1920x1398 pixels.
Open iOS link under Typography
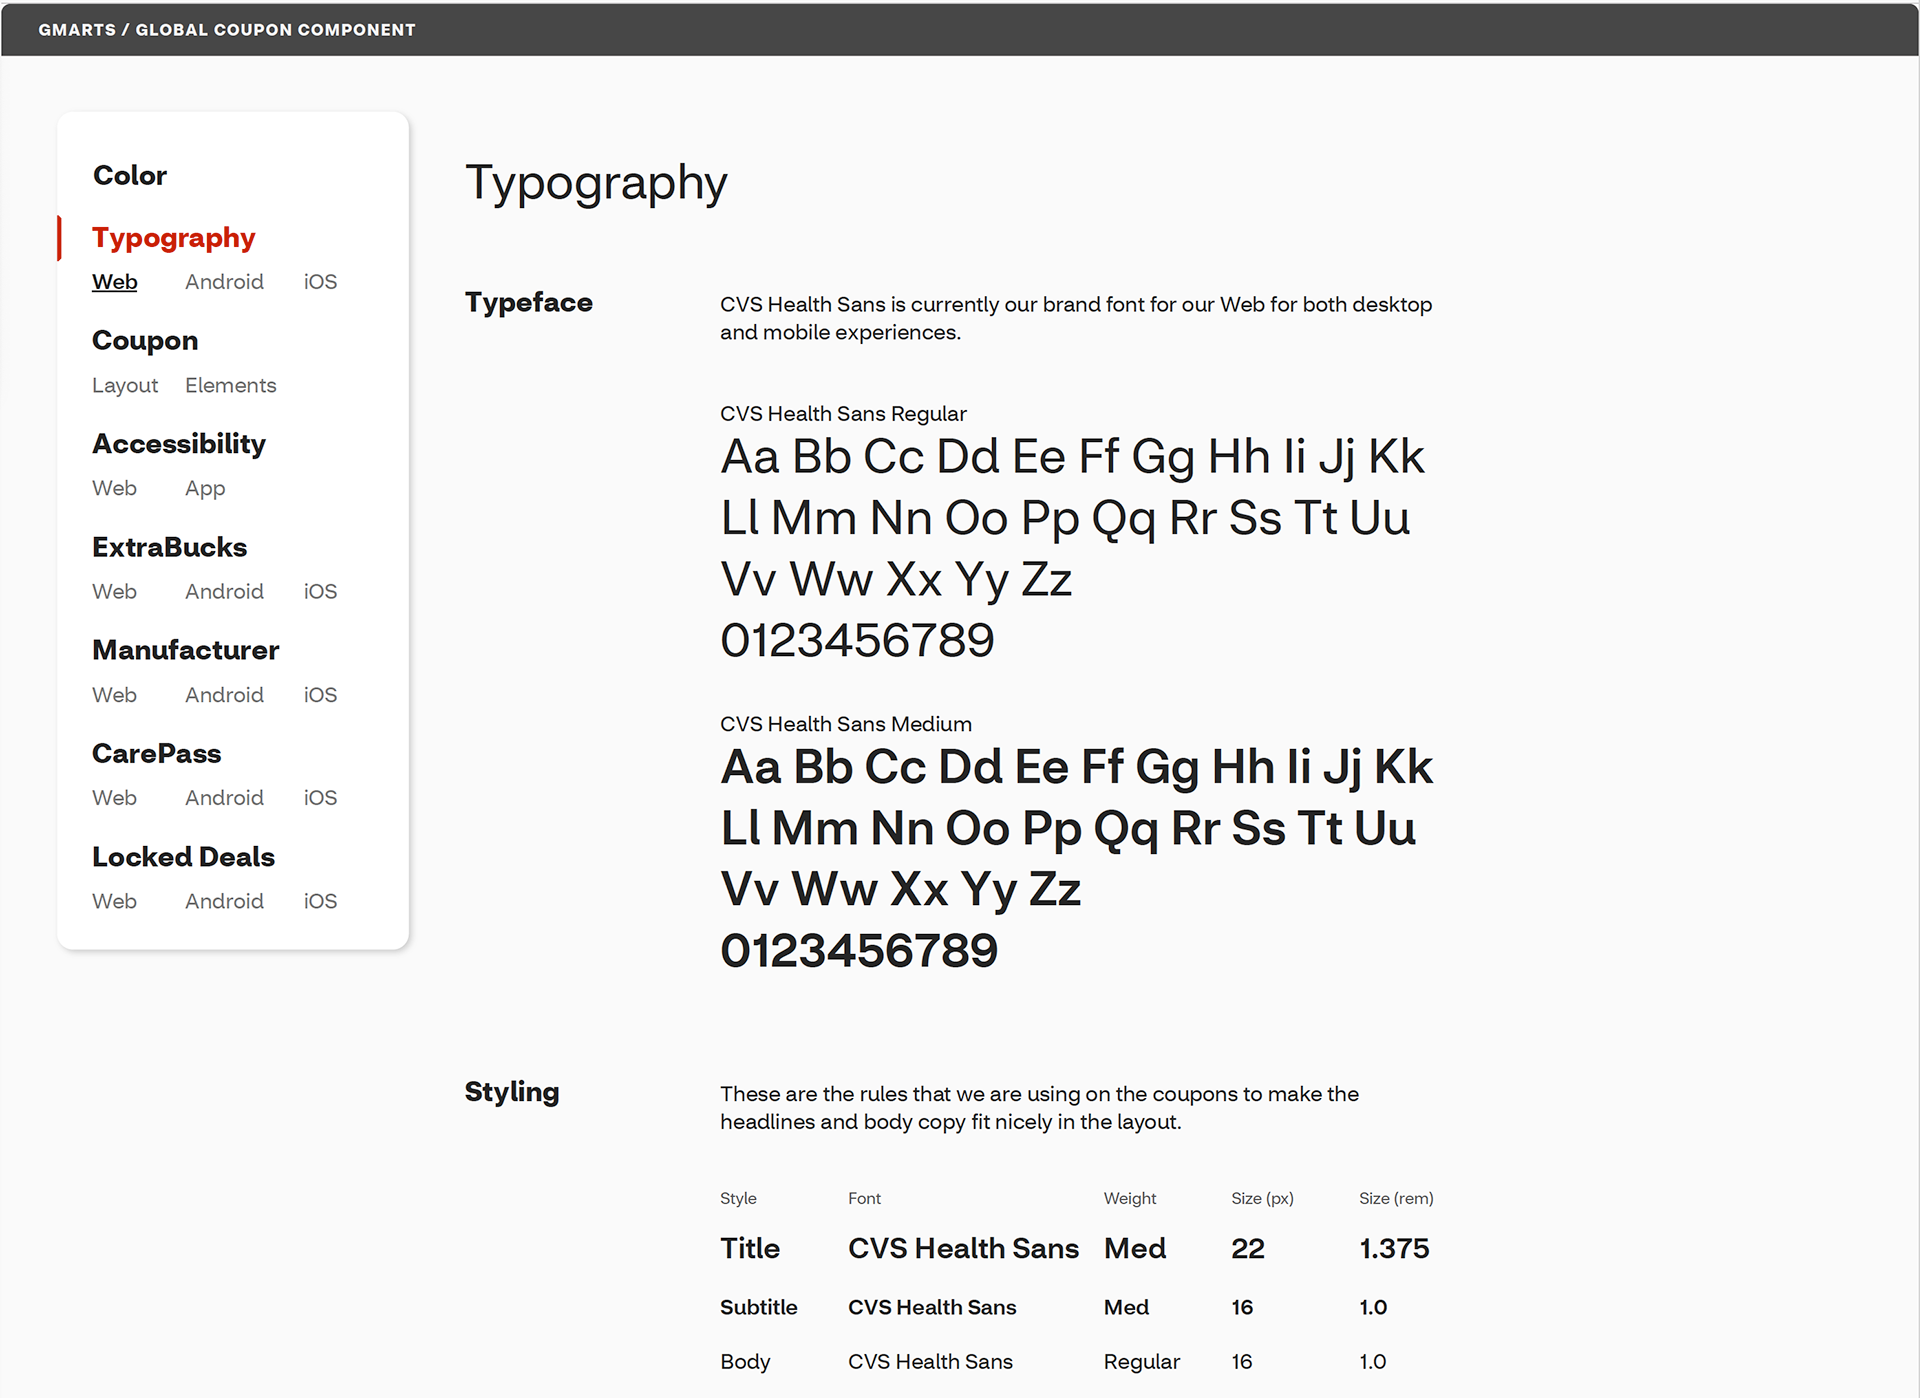[320, 282]
